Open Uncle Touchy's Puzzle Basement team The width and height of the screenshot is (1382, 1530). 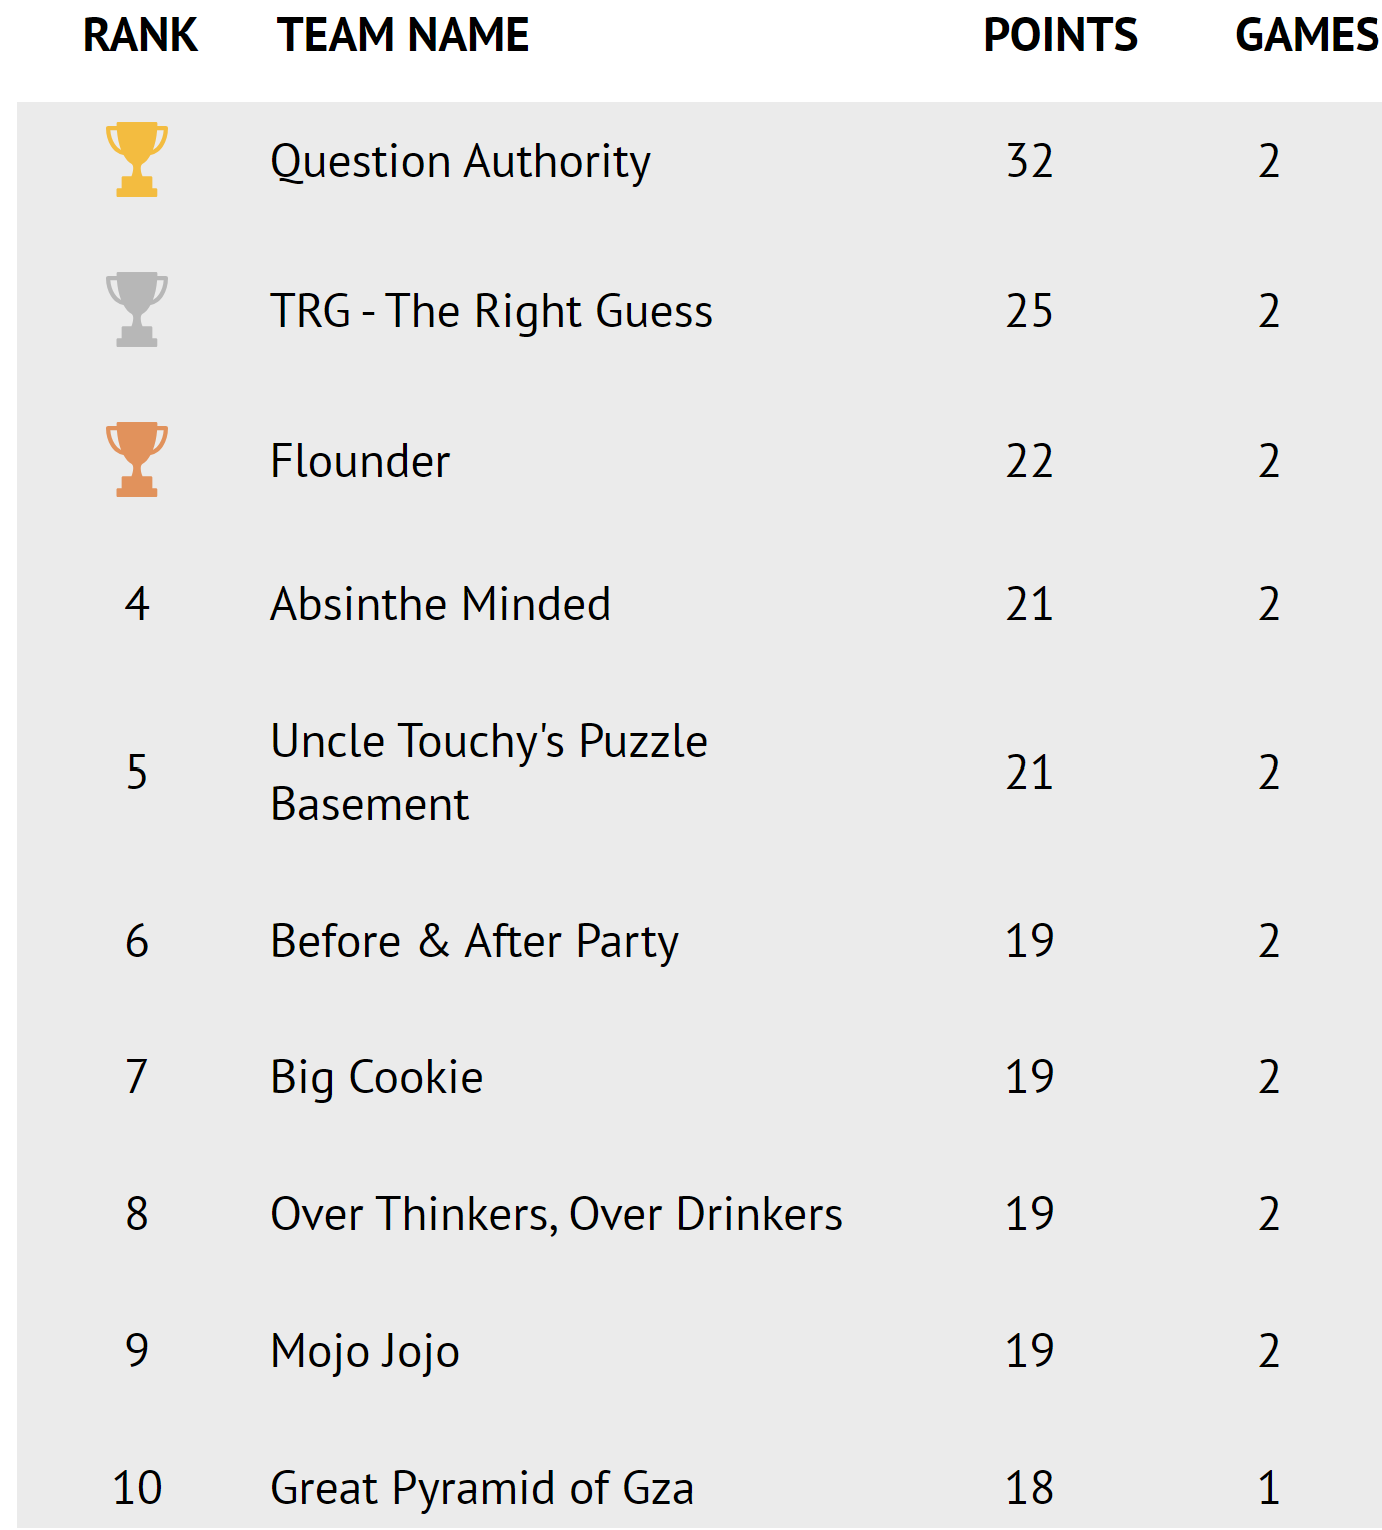488,772
